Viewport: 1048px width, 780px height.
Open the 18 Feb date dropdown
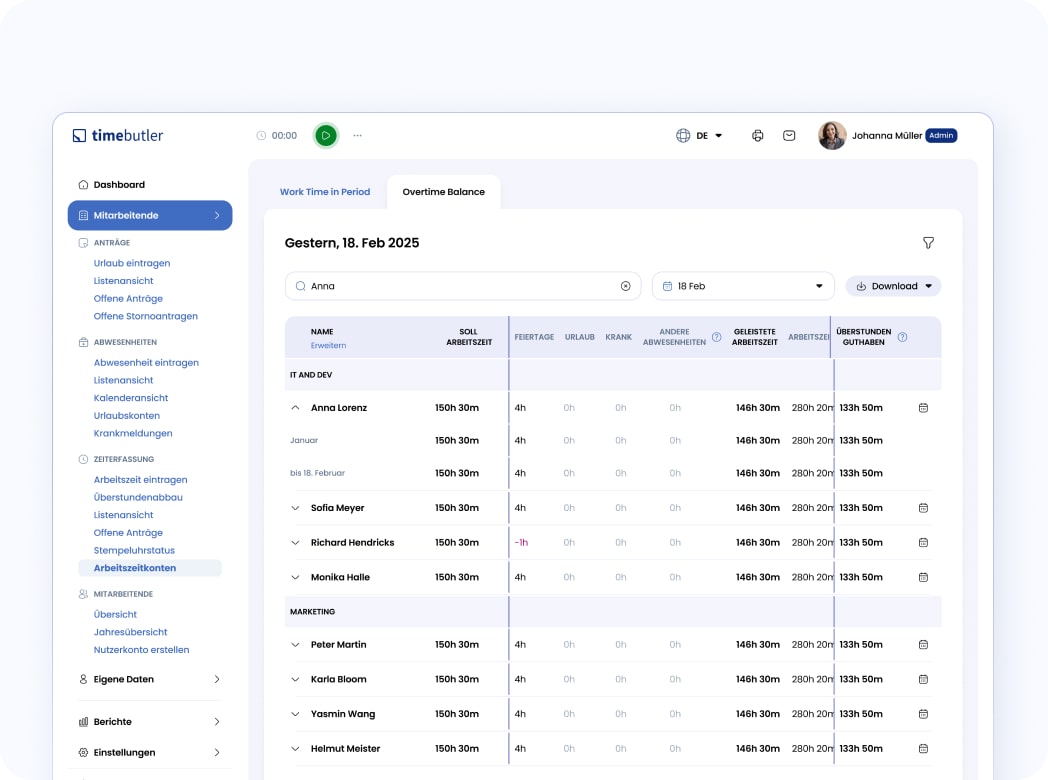click(743, 286)
